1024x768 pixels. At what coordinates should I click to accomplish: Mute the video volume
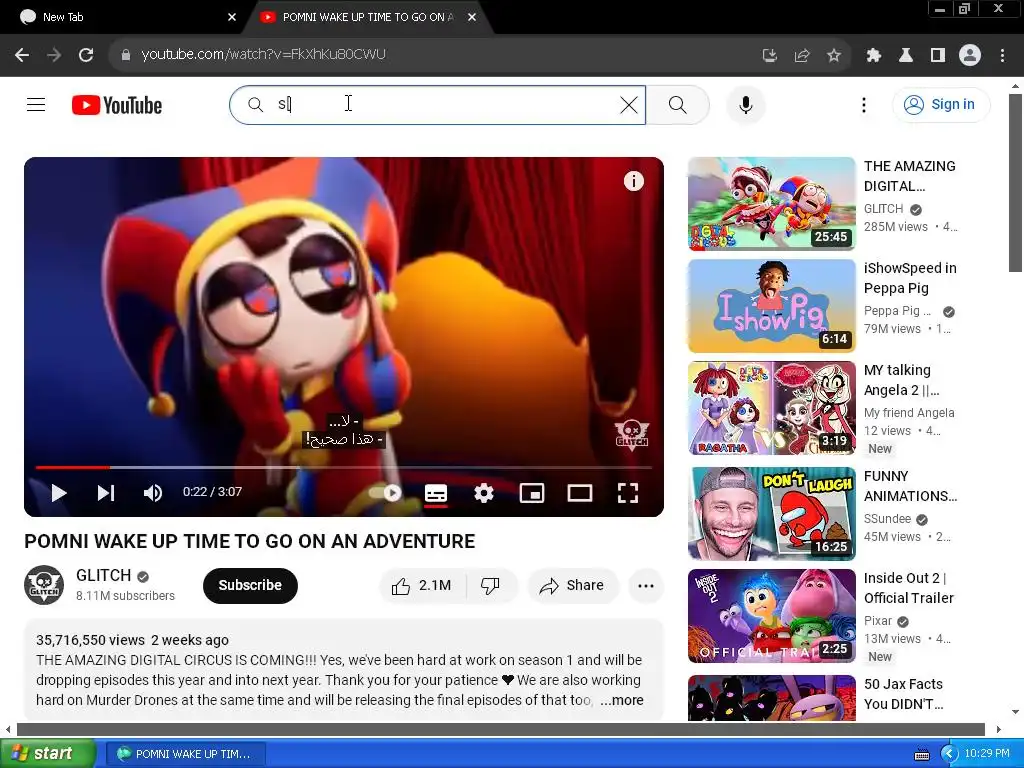[153, 493]
